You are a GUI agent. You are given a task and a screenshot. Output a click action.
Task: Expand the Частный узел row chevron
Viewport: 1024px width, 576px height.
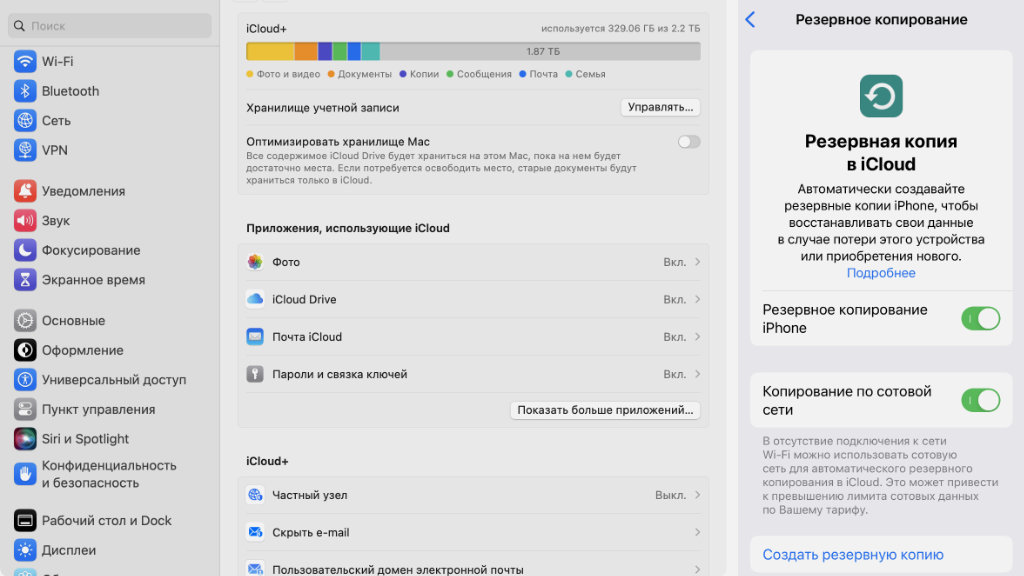tap(697, 495)
